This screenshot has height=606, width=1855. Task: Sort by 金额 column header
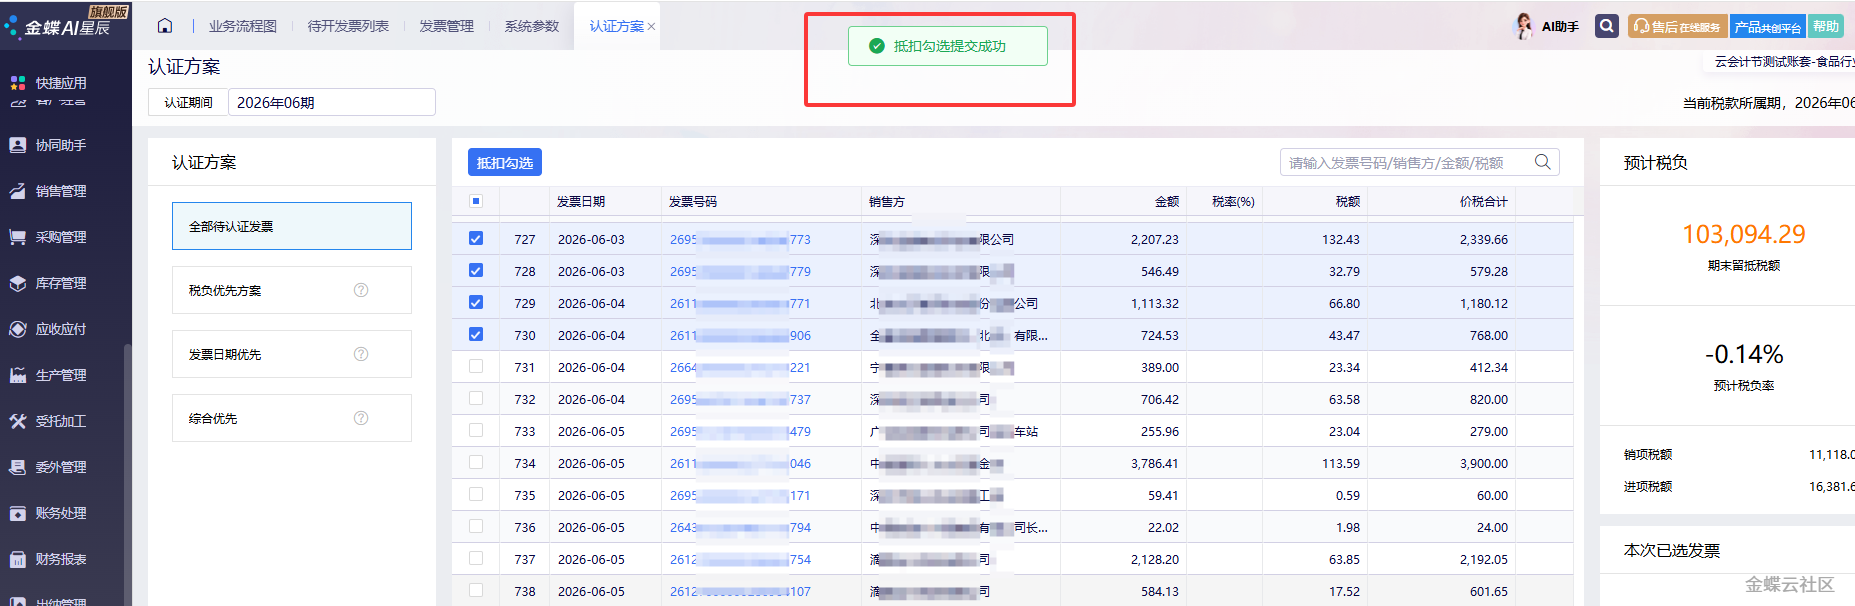(x=1166, y=201)
